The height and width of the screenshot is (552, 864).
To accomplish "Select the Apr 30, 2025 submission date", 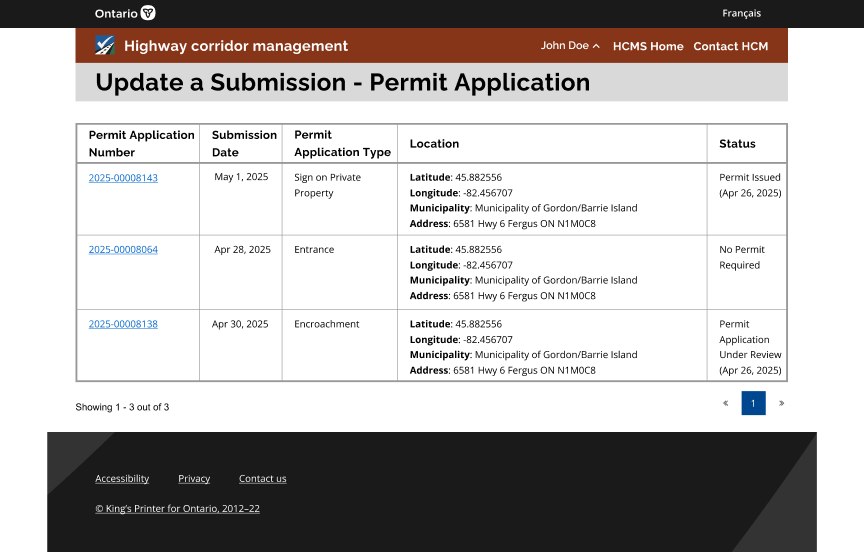I will click(240, 324).
